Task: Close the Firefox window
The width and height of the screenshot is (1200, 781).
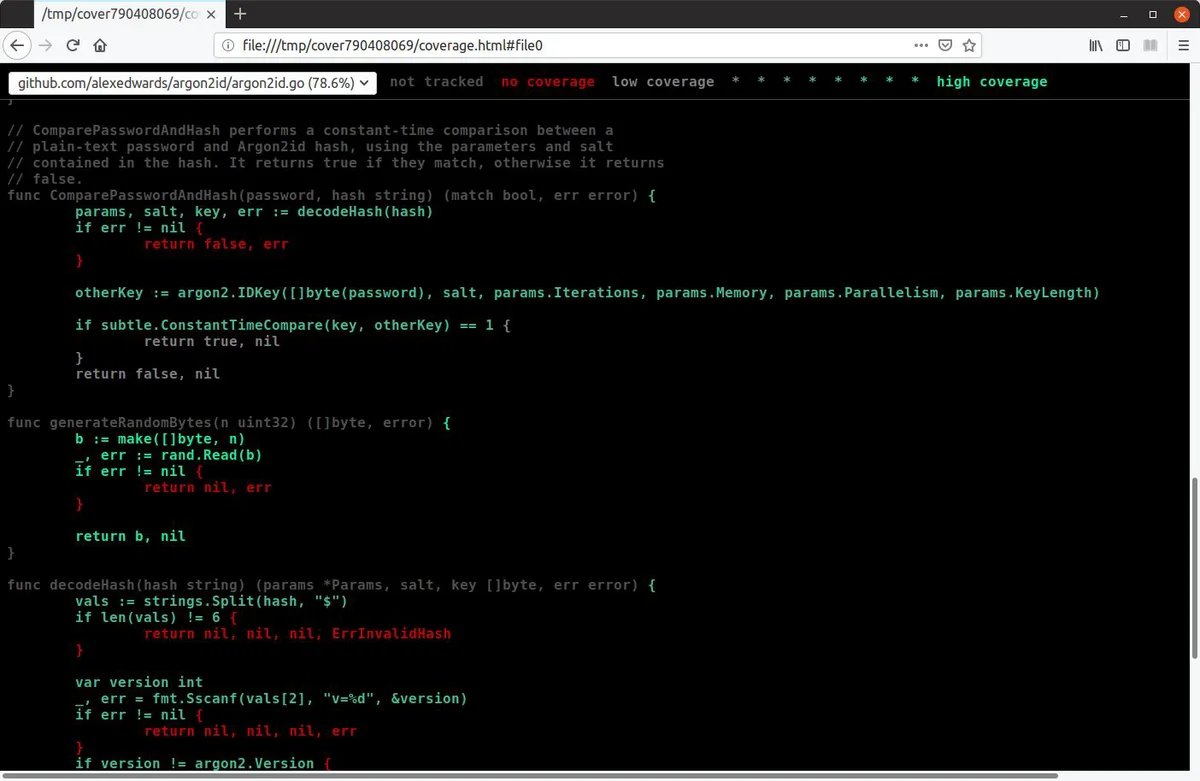Action: click(x=1180, y=14)
